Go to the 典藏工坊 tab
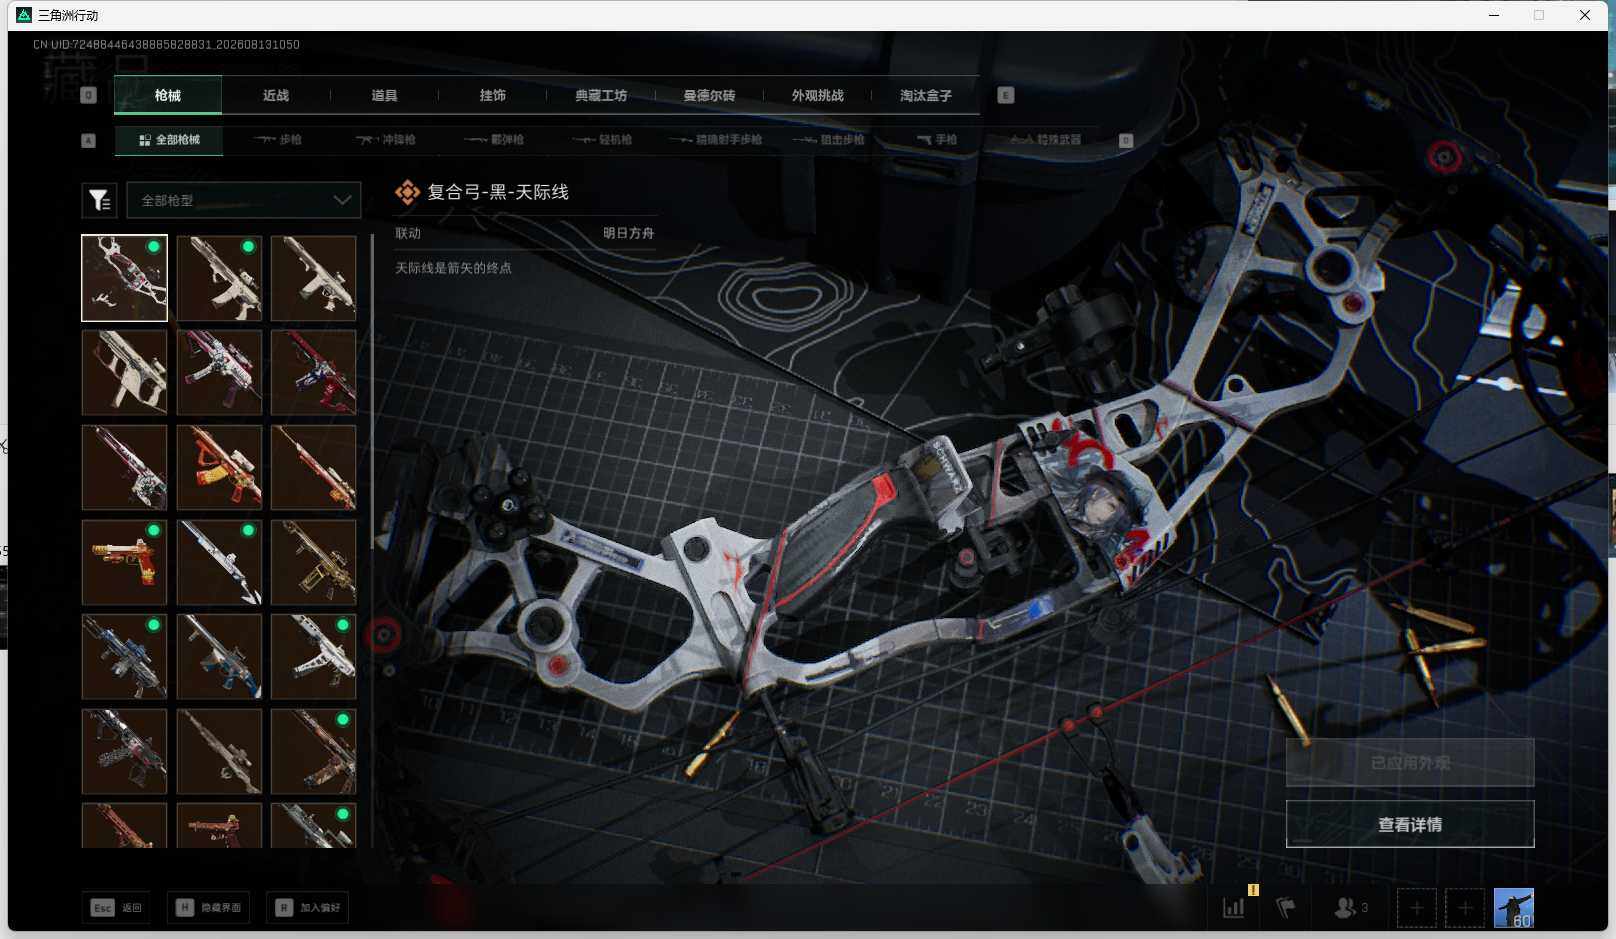 point(601,95)
